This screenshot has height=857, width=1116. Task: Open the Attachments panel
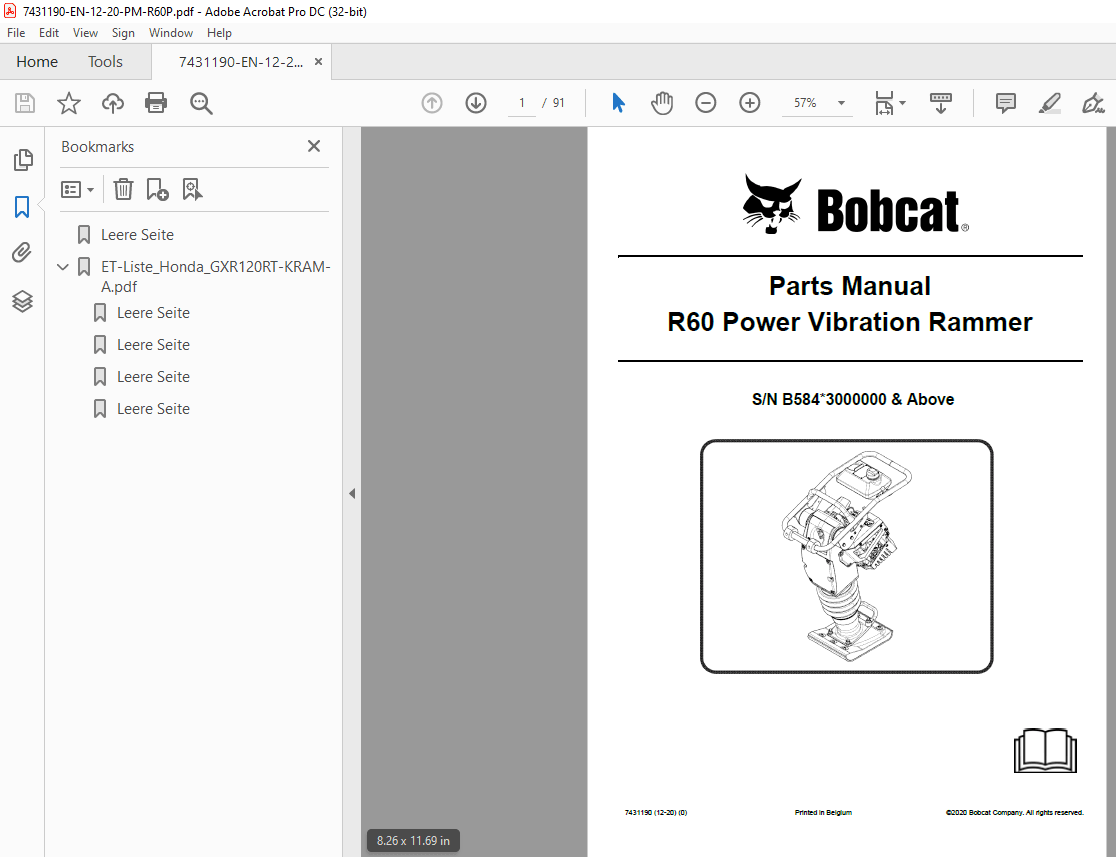[x=23, y=252]
